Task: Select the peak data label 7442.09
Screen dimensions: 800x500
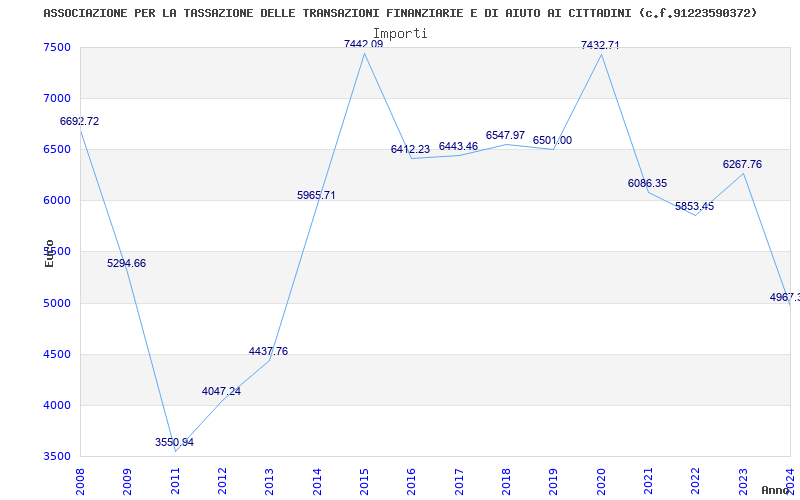Action: pyautogui.click(x=363, y=44)
